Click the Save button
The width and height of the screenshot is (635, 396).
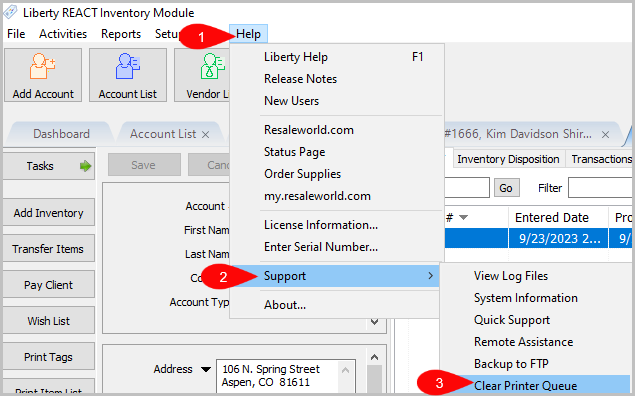pos(144,165)
